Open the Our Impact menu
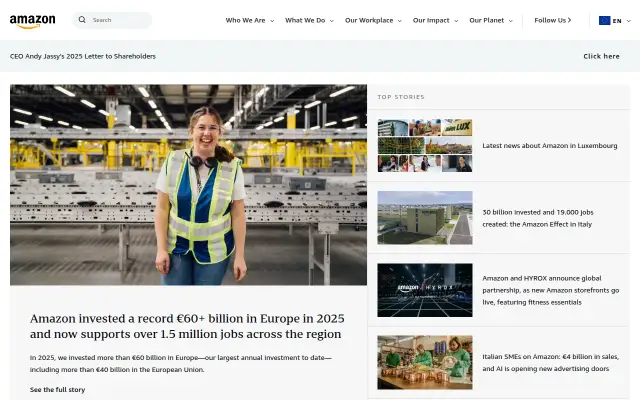Viewport: 640px width, 400px height. pyautogui.click(x=431, y=20)
